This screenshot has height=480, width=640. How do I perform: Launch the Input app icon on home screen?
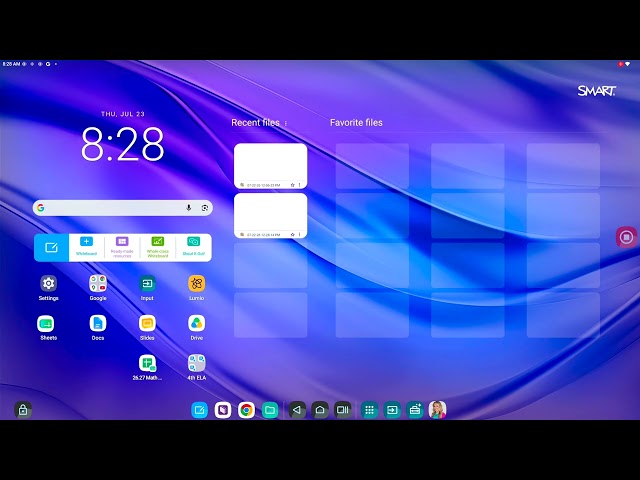click(147, 283)
